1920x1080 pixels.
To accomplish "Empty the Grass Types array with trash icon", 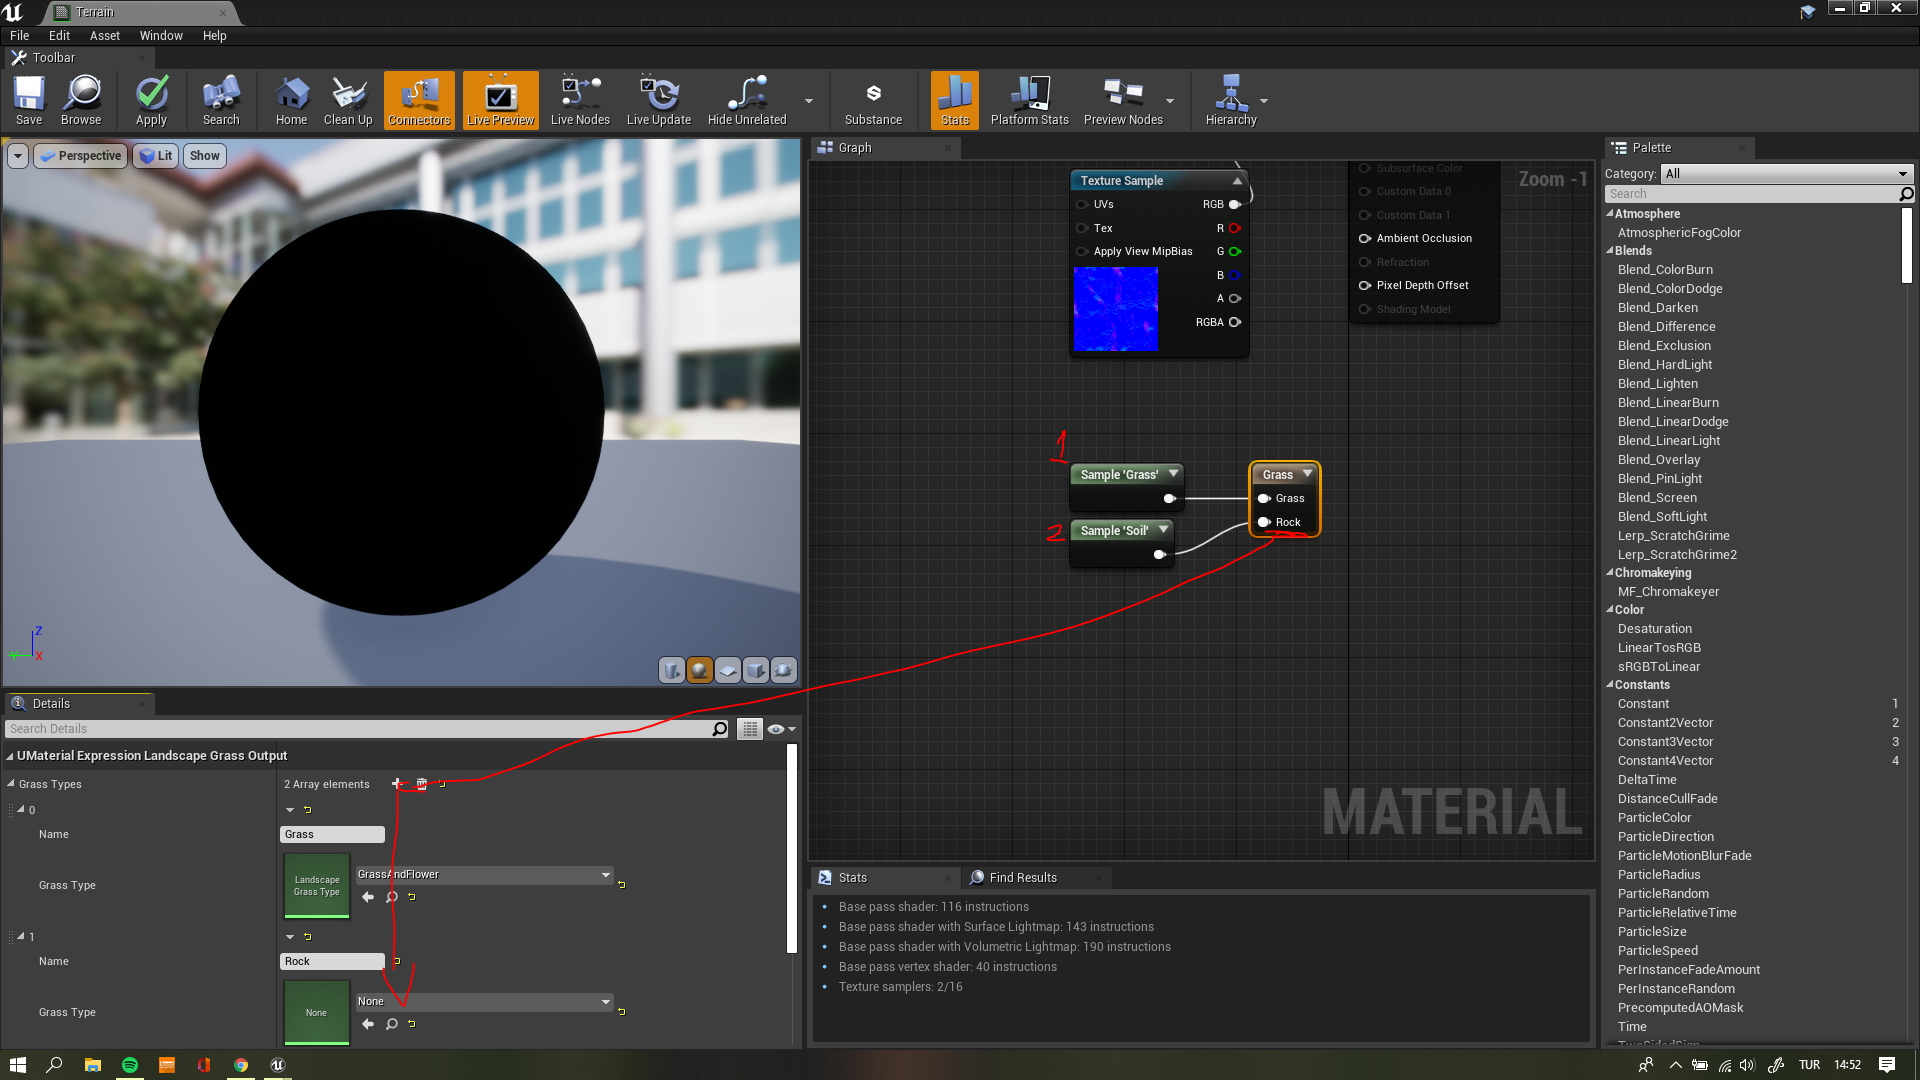I will coord(421,784).
